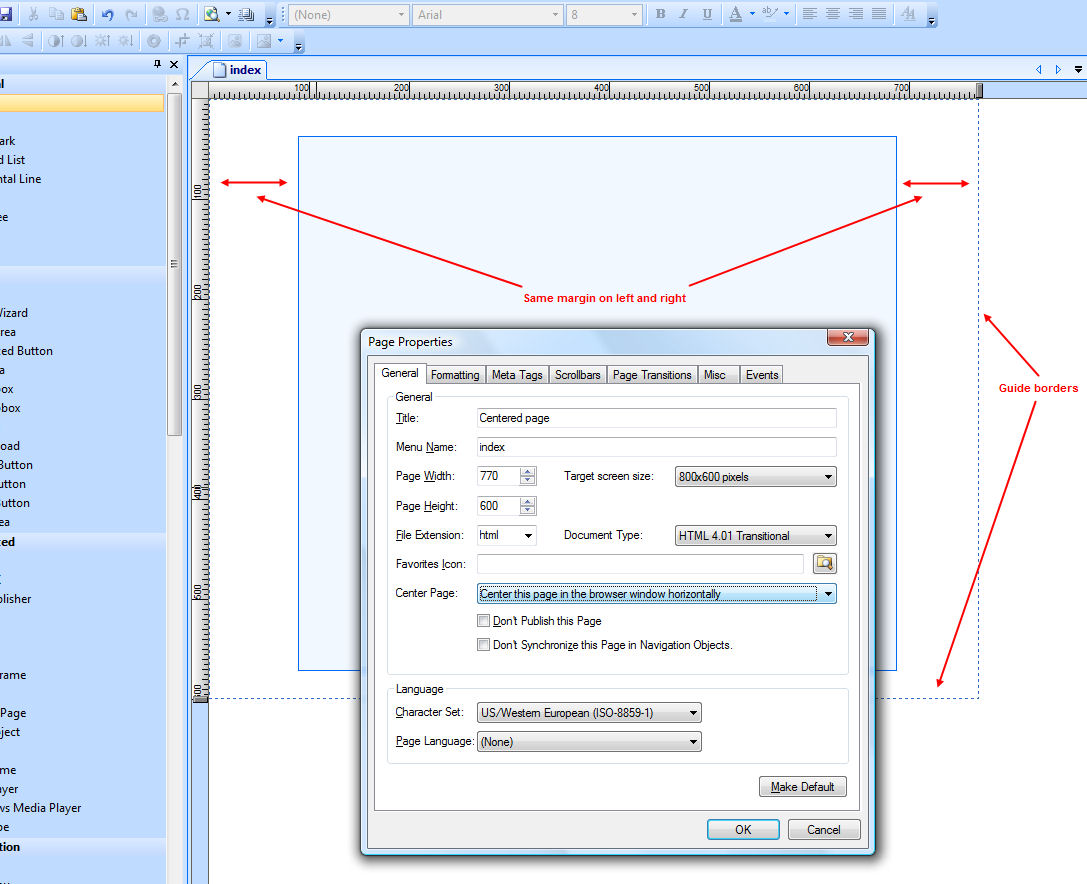Click the Undo arrow icon
The height and width of the screenshot is (884, 1087).
pos(107,15)
